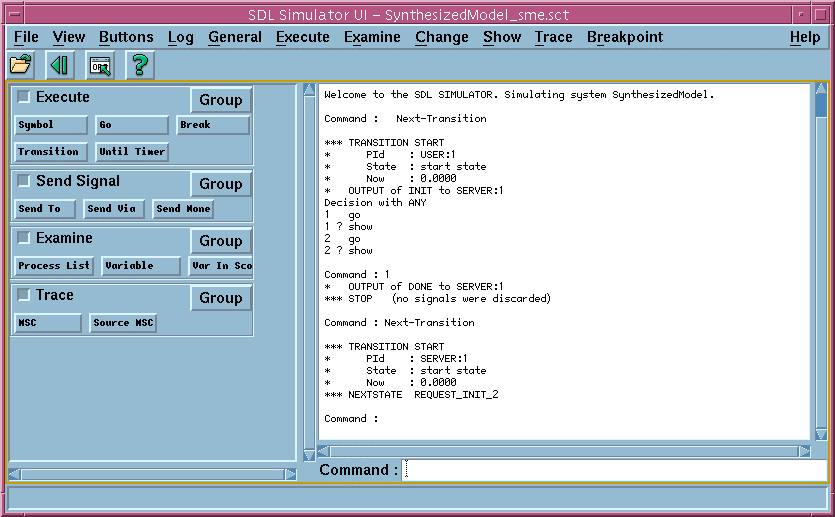Image resolution: width=835 pixels, height=517 pixels.
Task: Click the log horizontal scroll right arrow
Action: 805,452
